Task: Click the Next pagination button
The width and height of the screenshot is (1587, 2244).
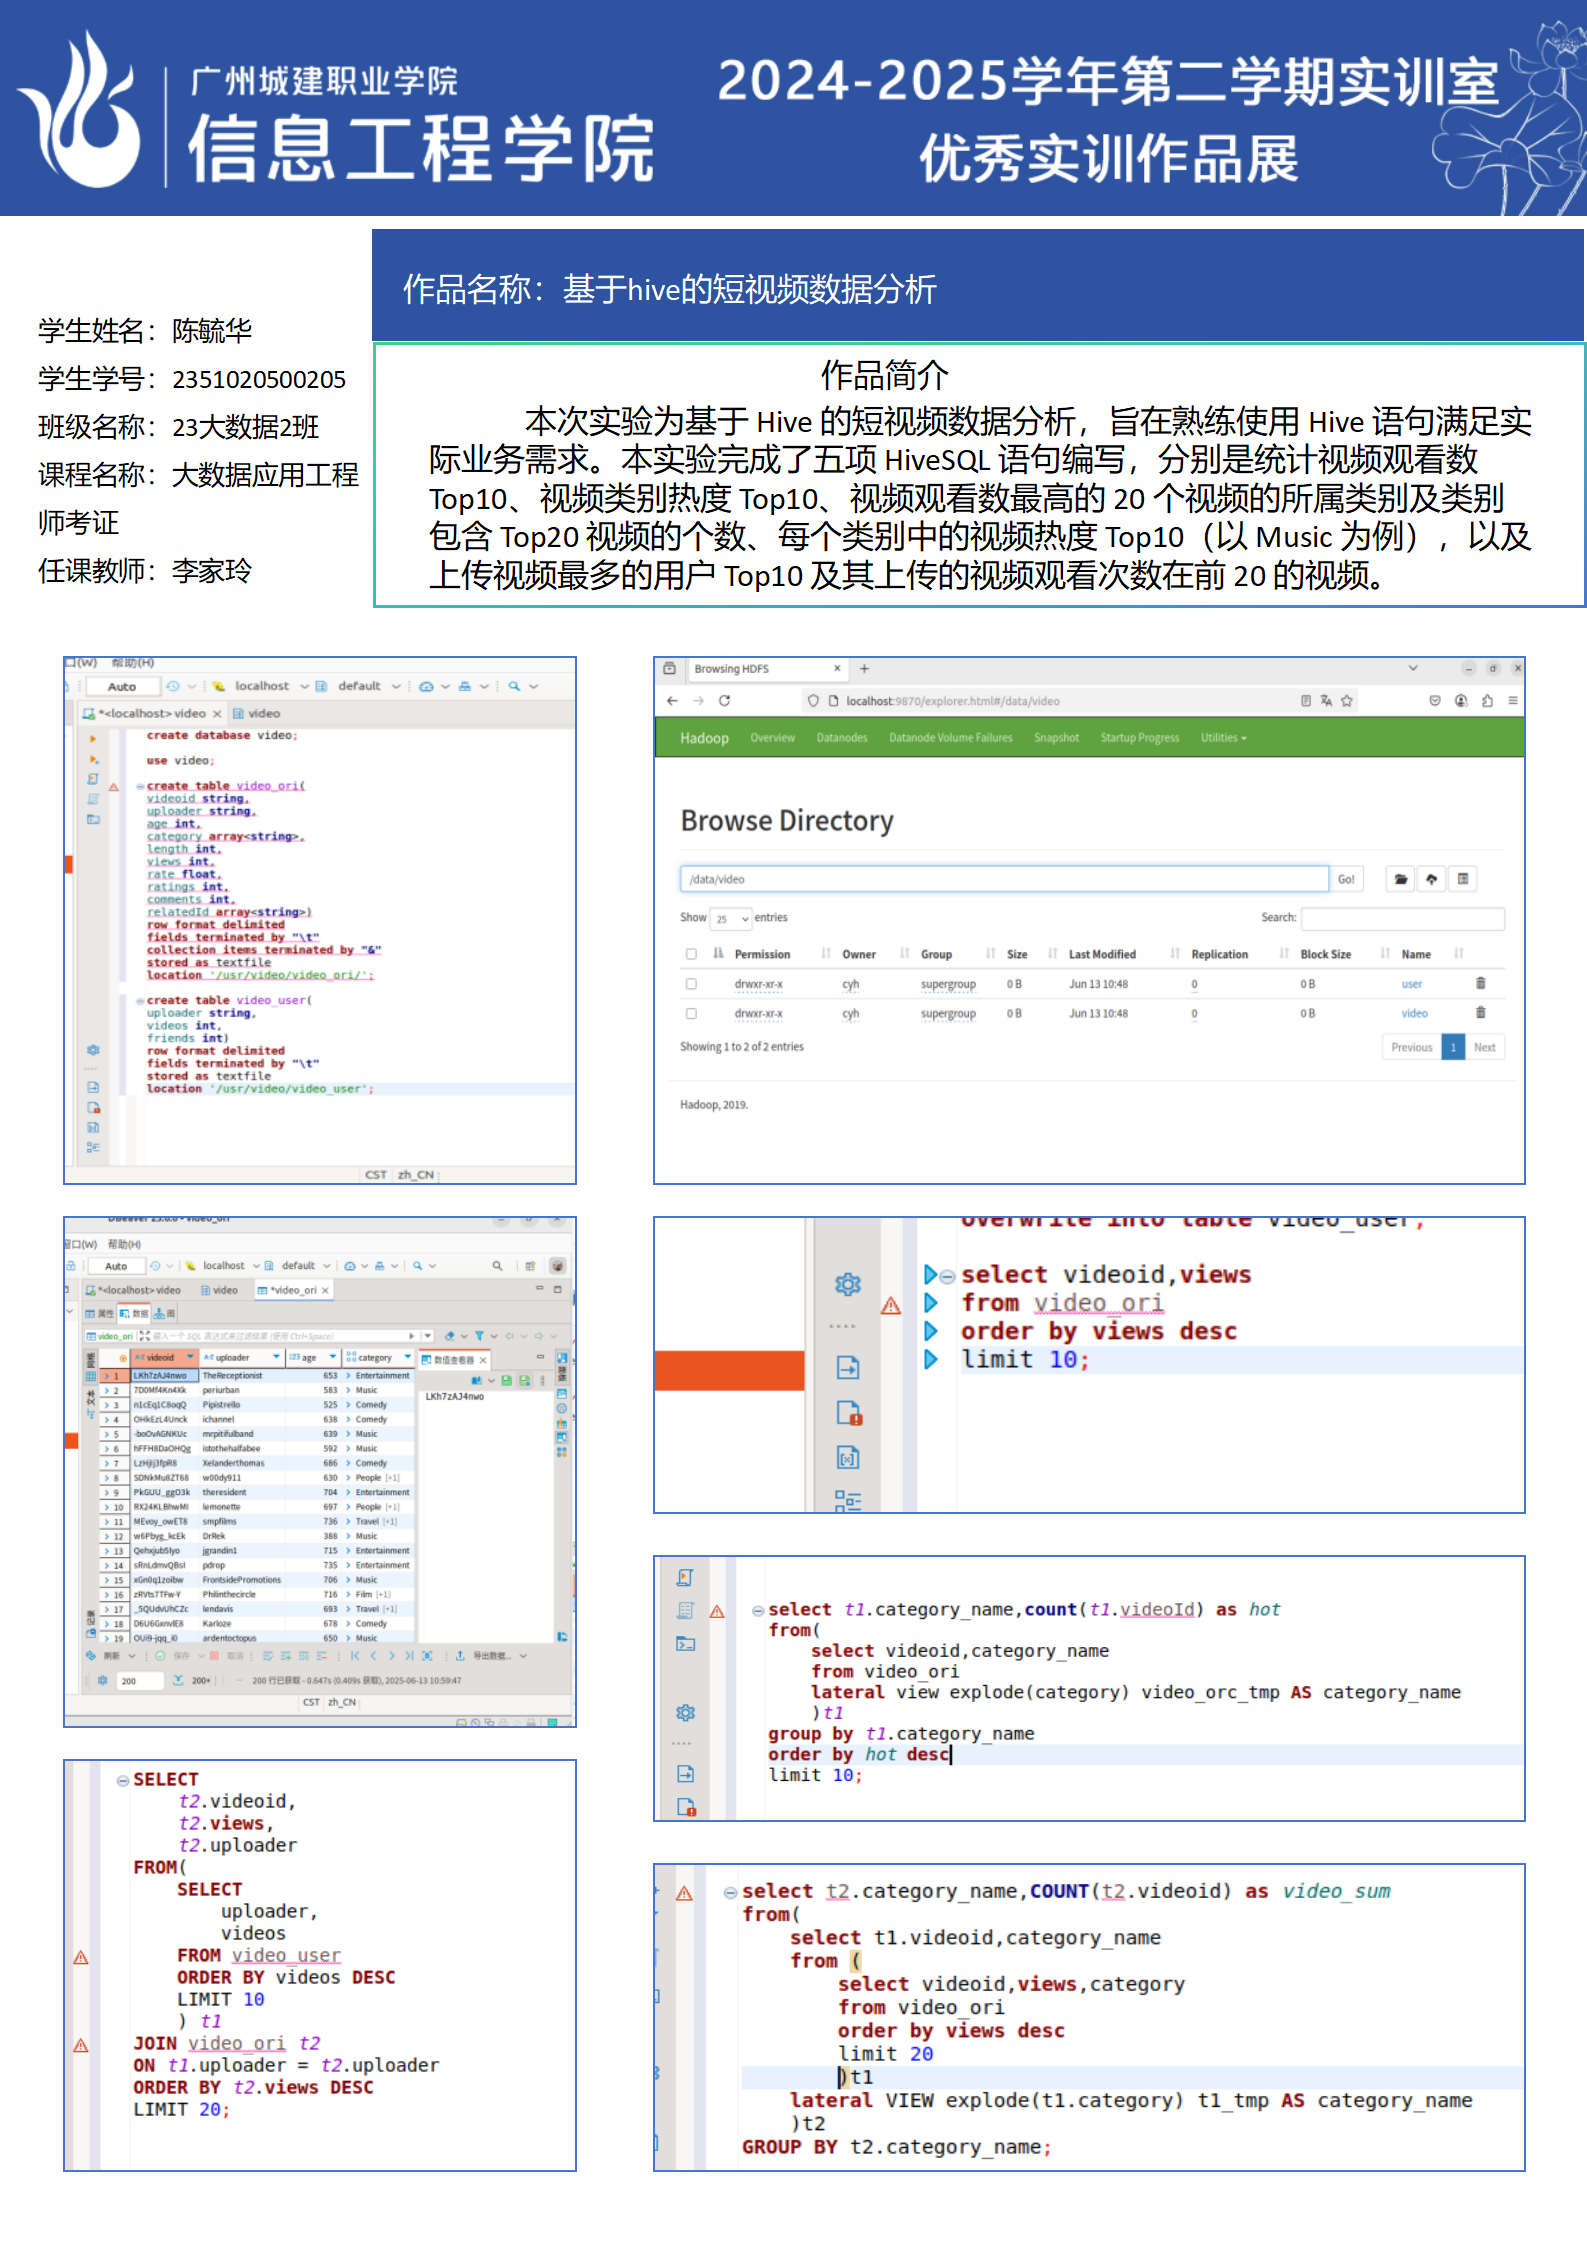Action: (1484, 1047)
